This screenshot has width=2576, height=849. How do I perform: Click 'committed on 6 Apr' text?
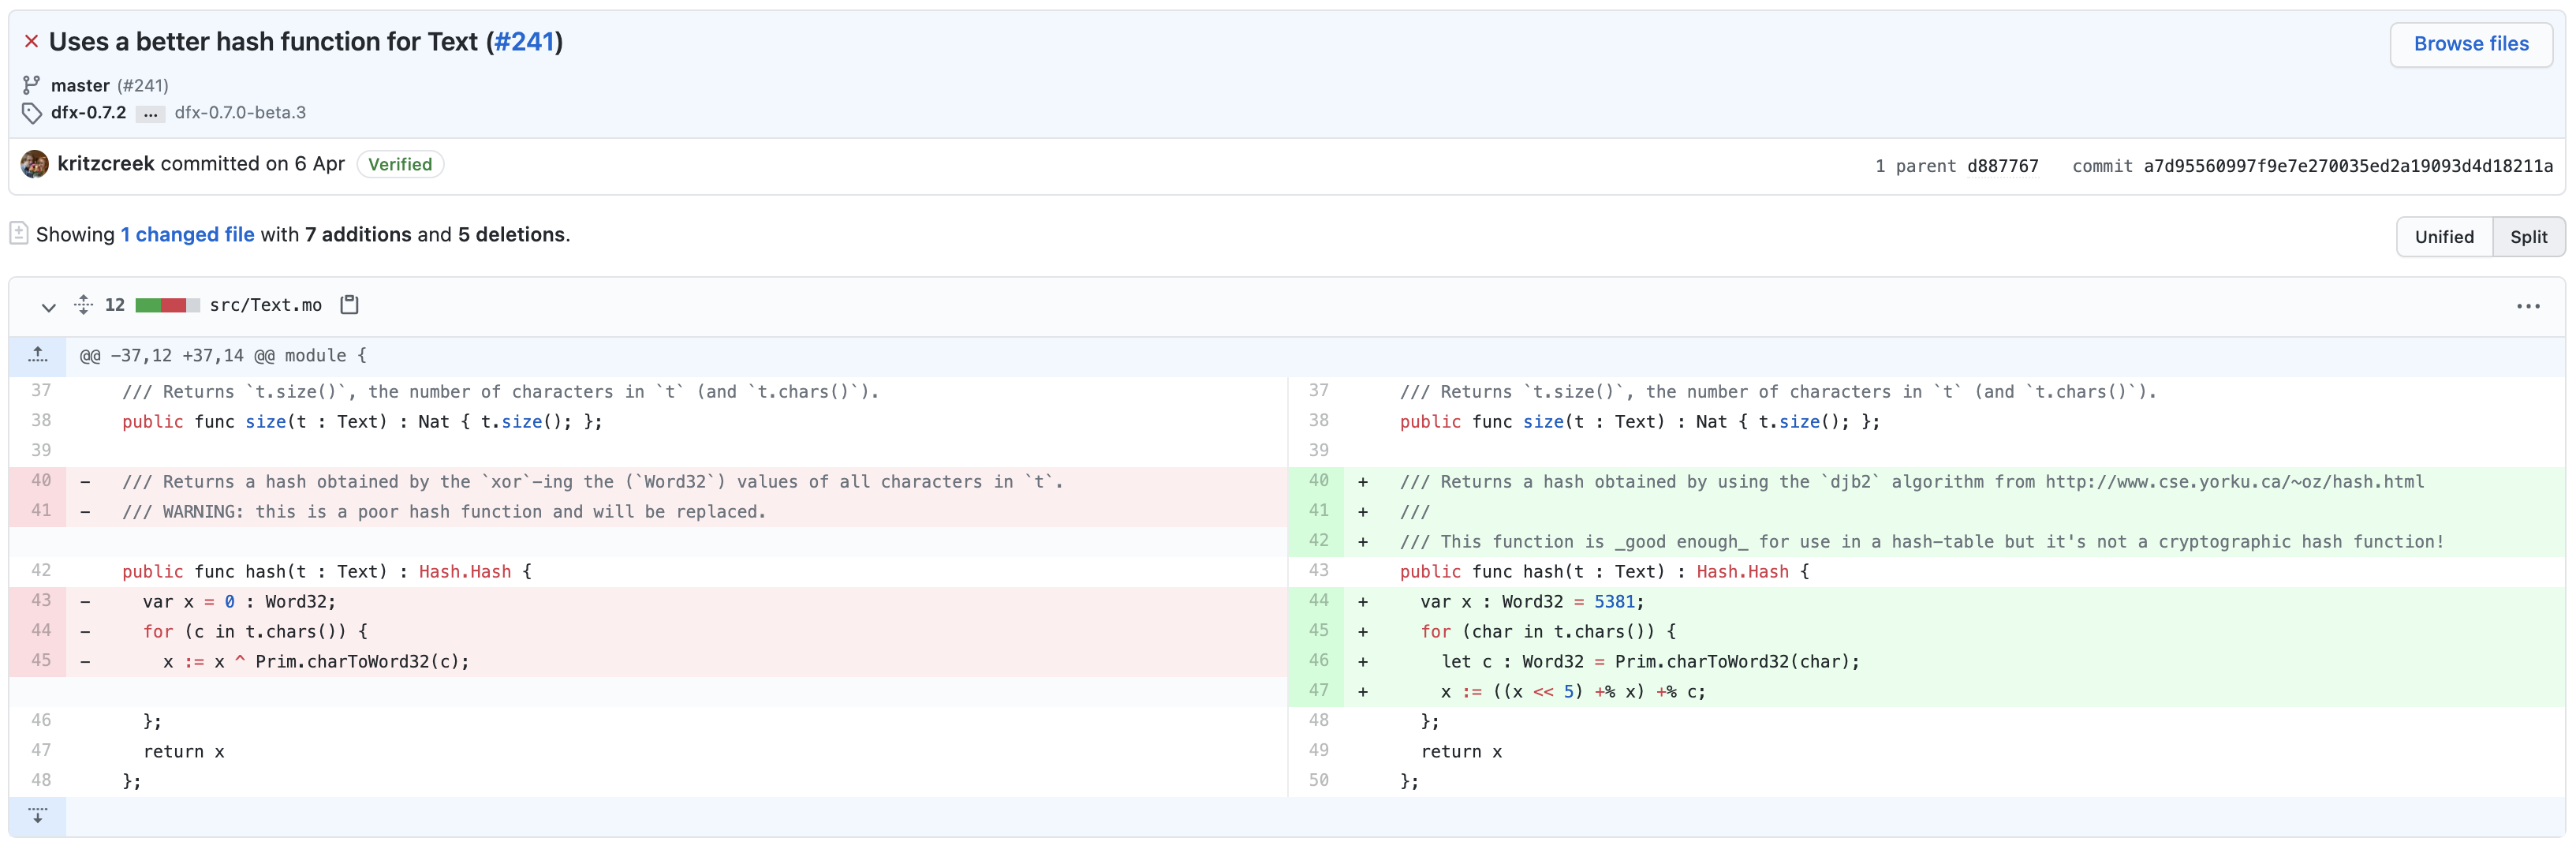252,163
